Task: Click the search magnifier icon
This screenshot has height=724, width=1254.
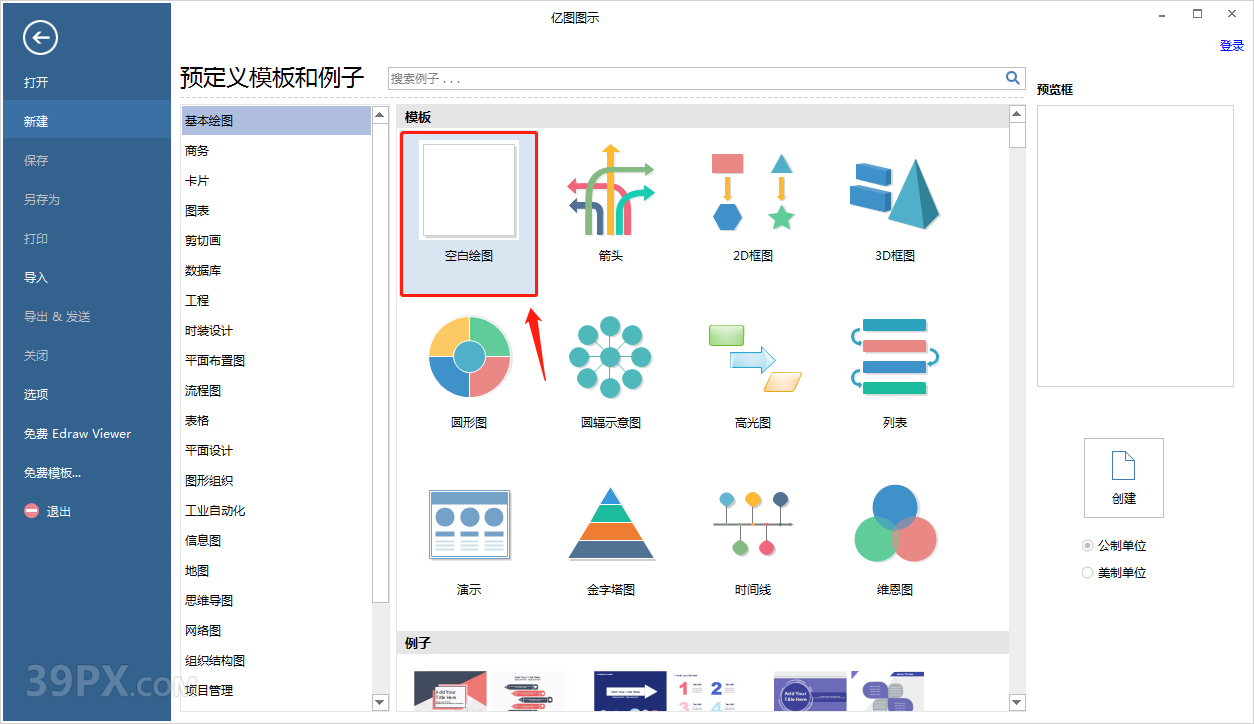Action: click(x=1012, y=78)
